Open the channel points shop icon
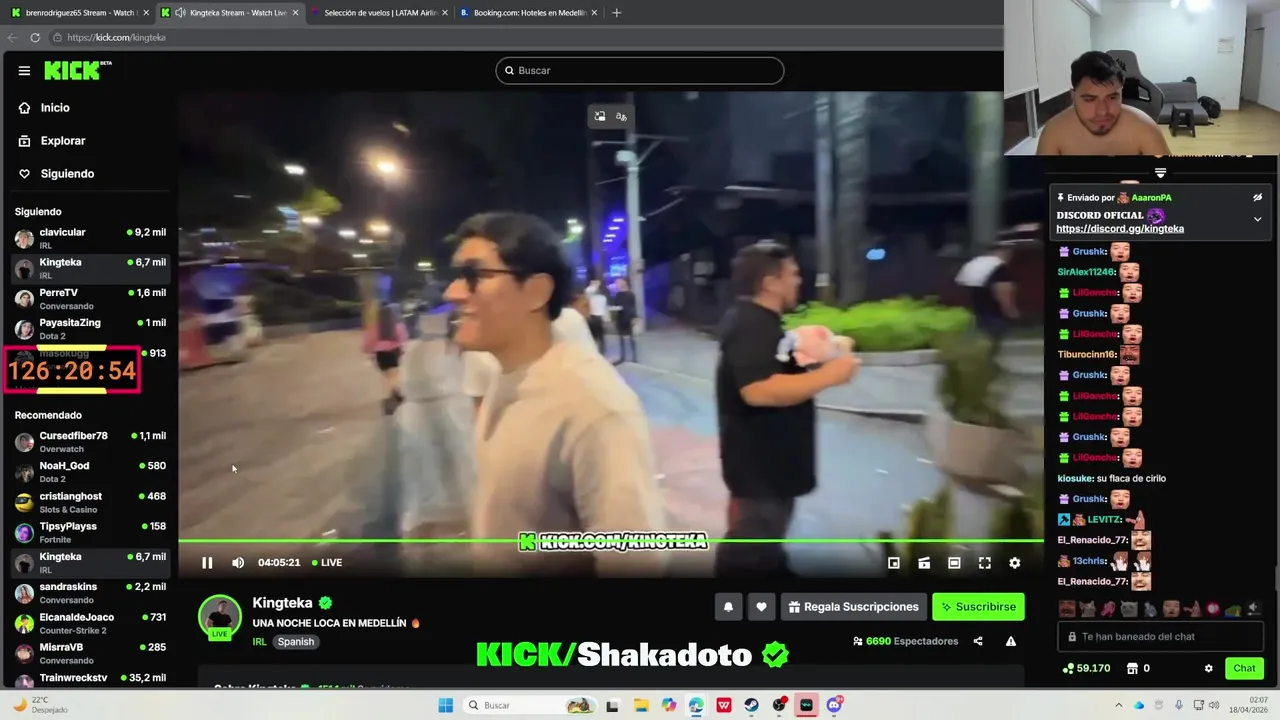The width and height of the screenshot is (1280, 720). (x=1132, y=668)
